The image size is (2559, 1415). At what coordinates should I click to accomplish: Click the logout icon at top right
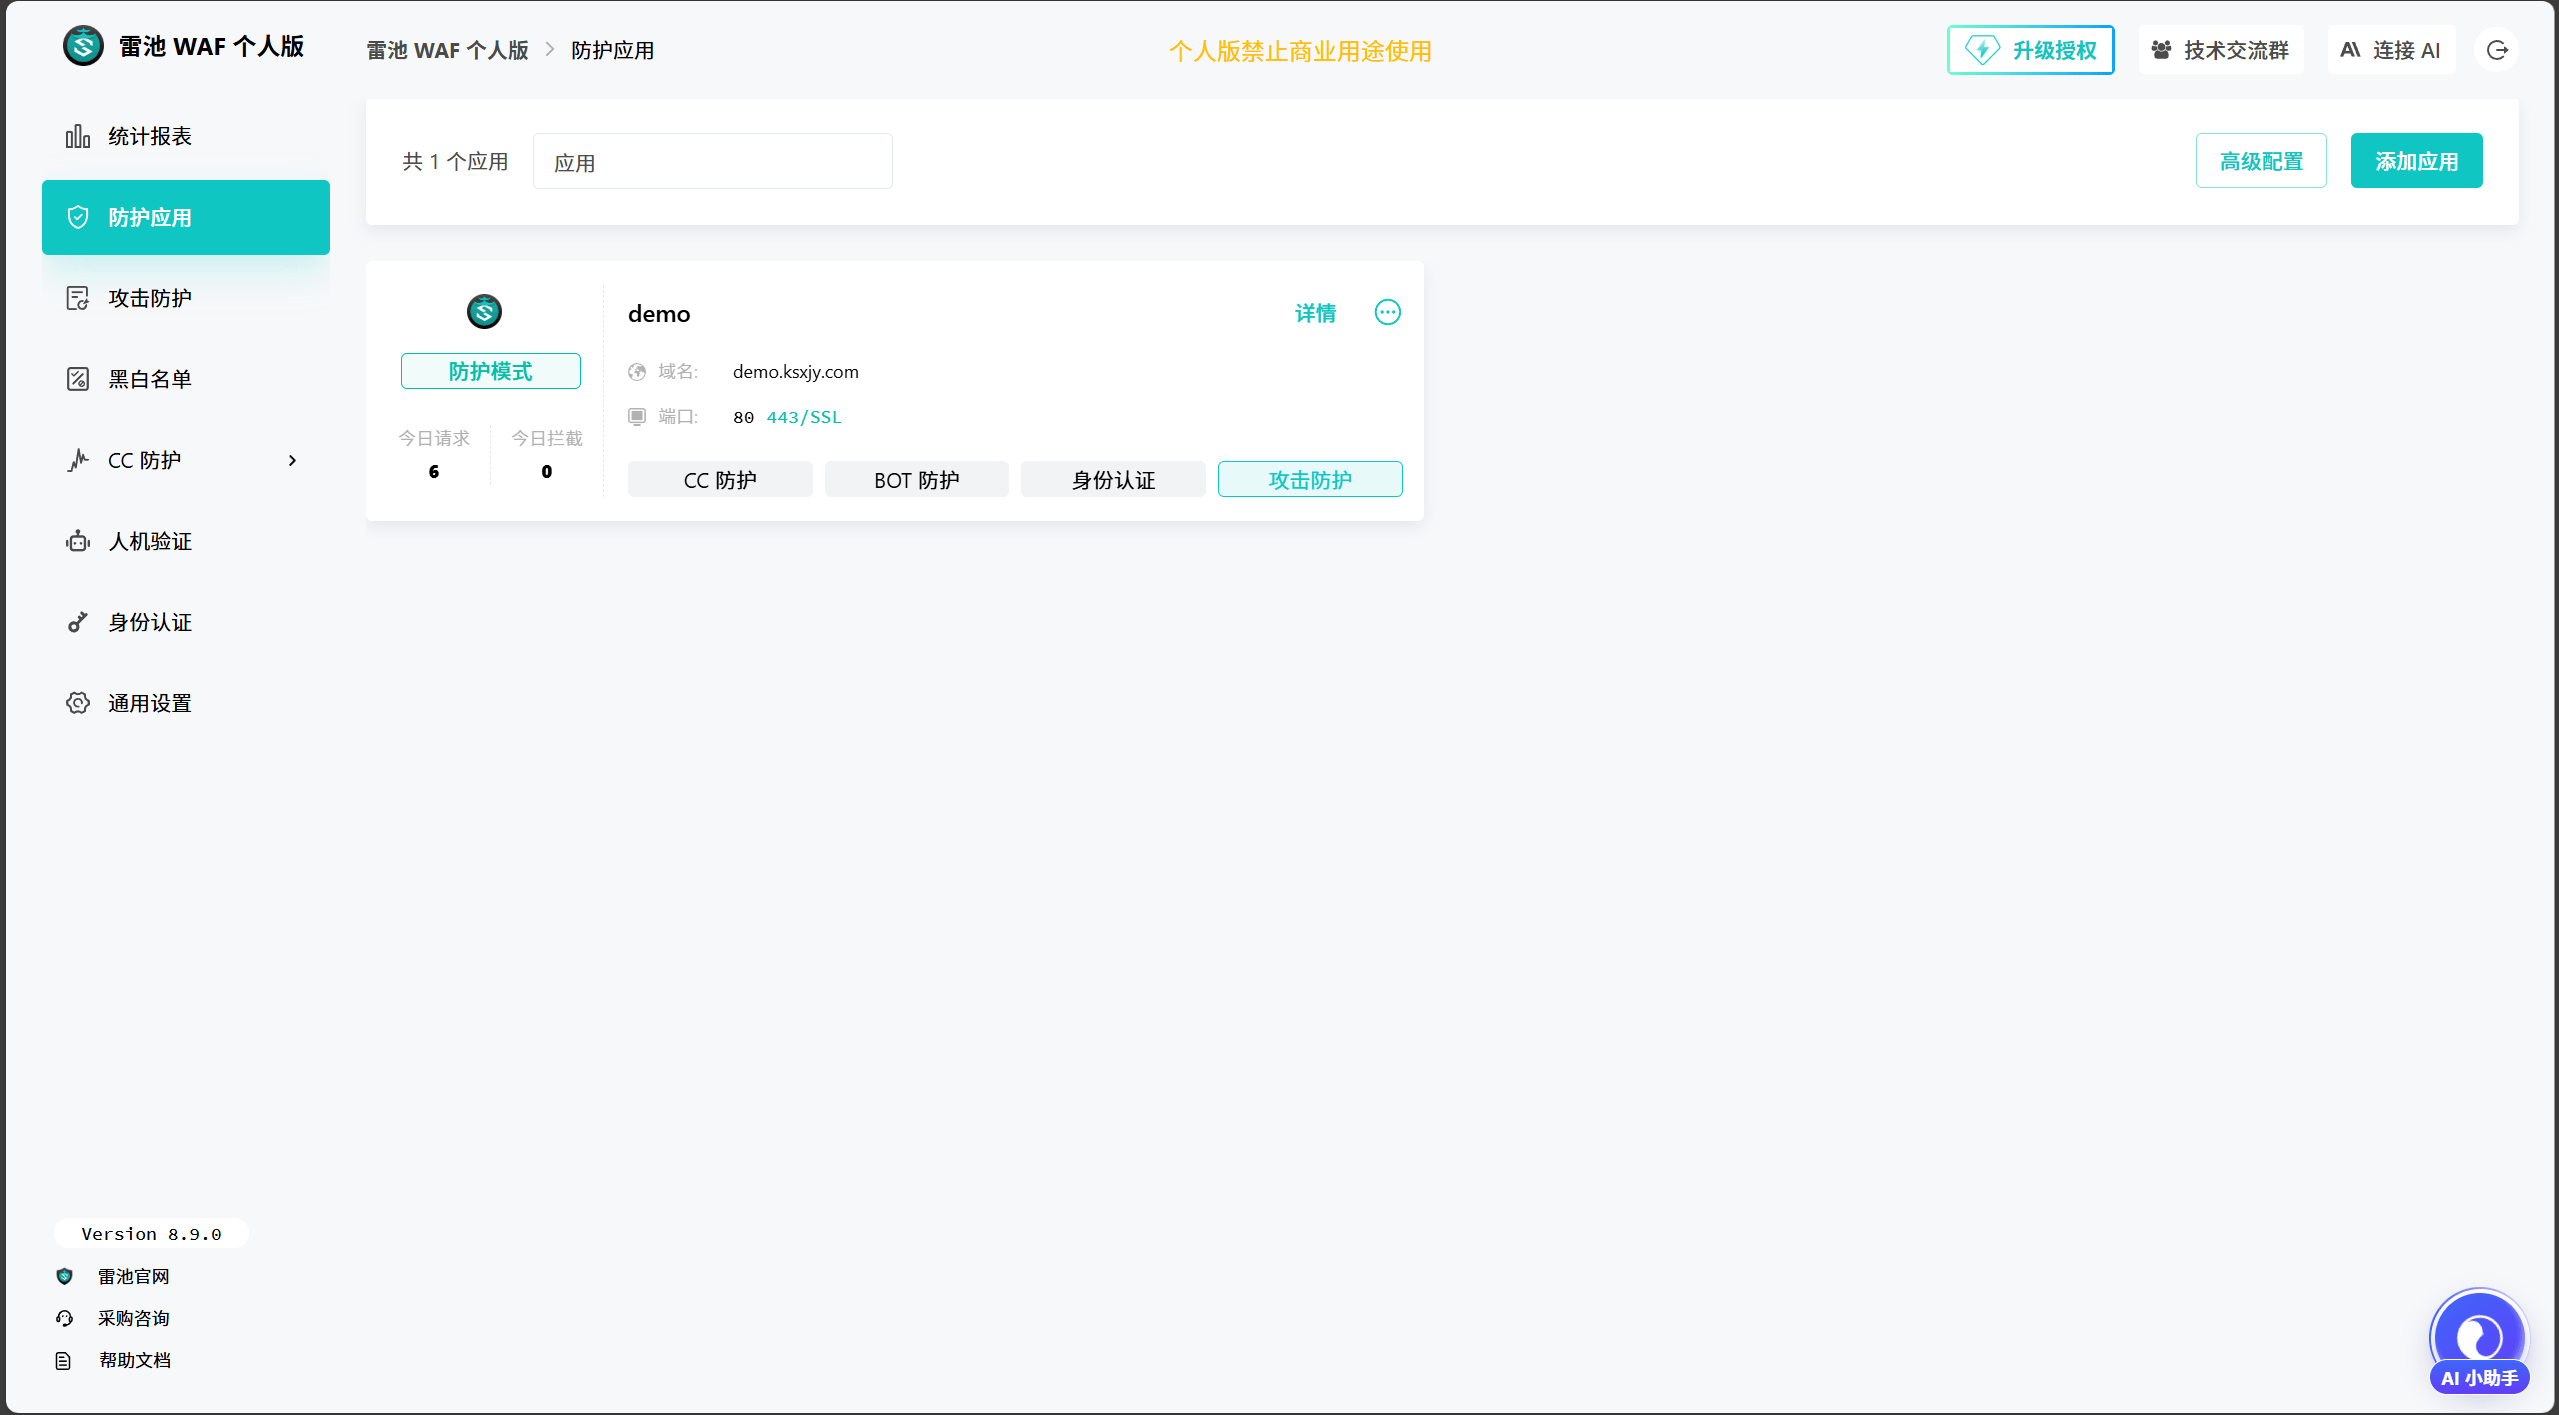coord(2496,49)
